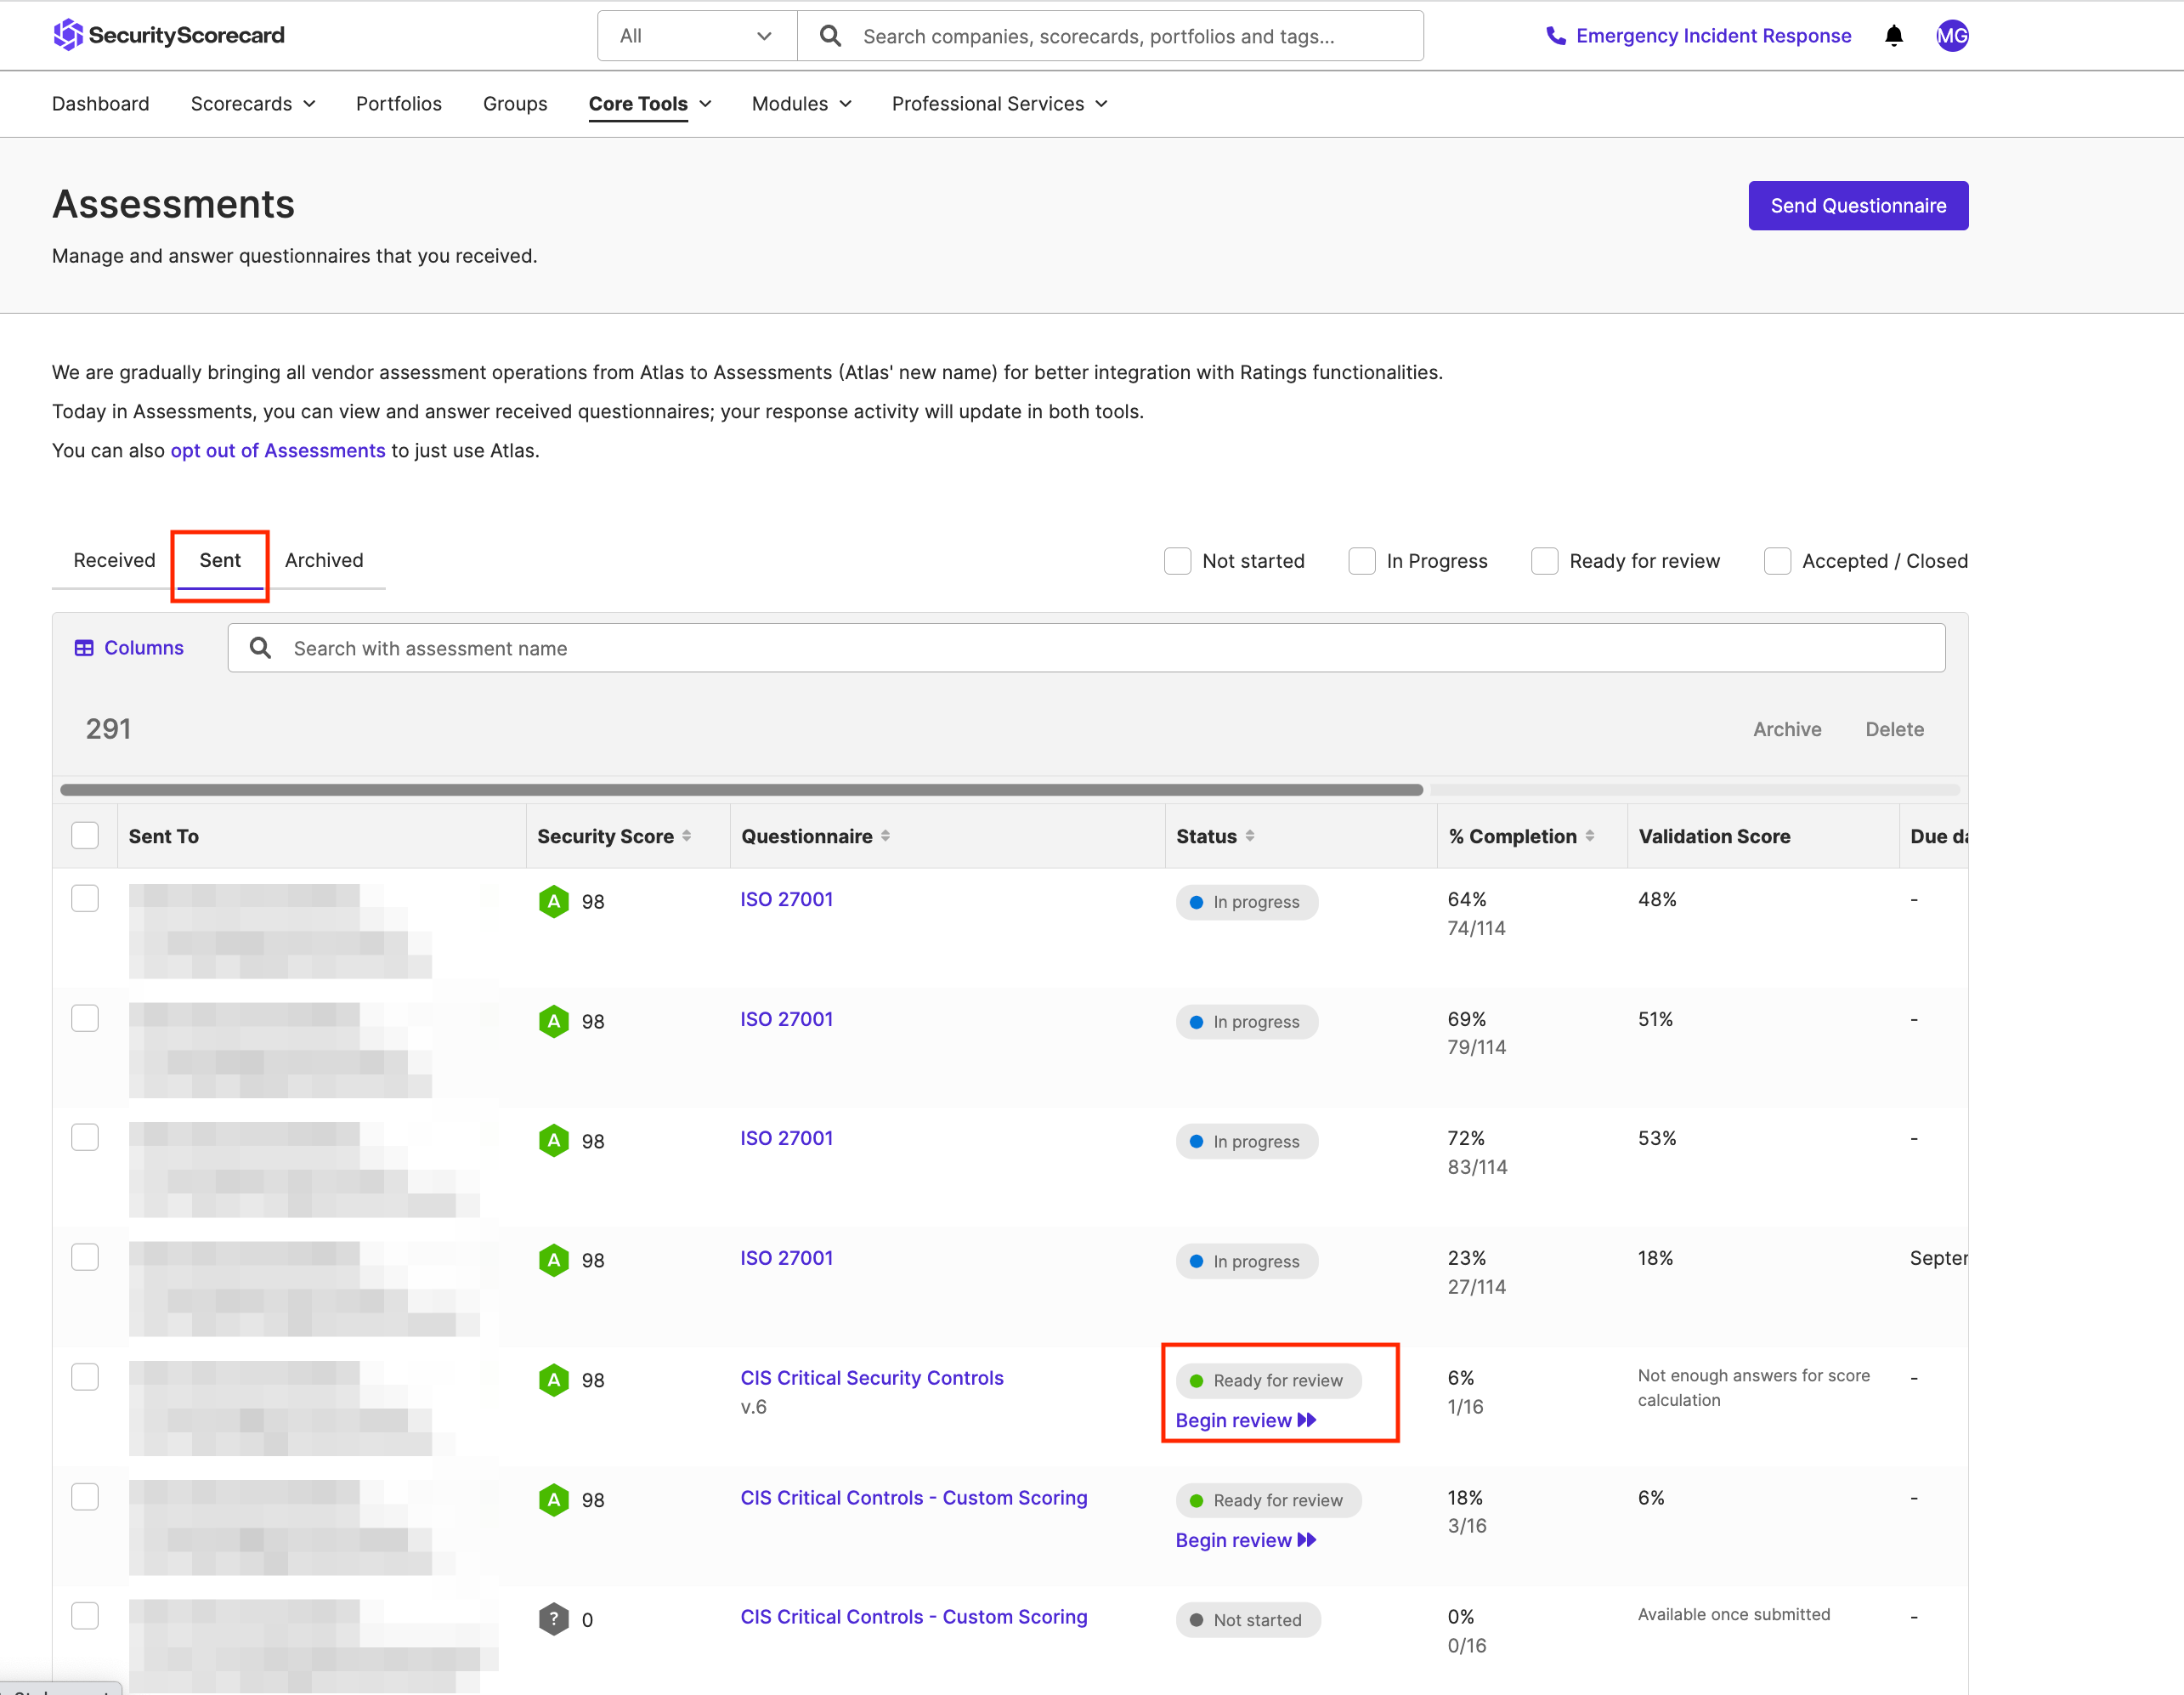Tick the Ready for review filter checkbox
This screenshot has height=1695, width=2184.
tap(1545, 561)
